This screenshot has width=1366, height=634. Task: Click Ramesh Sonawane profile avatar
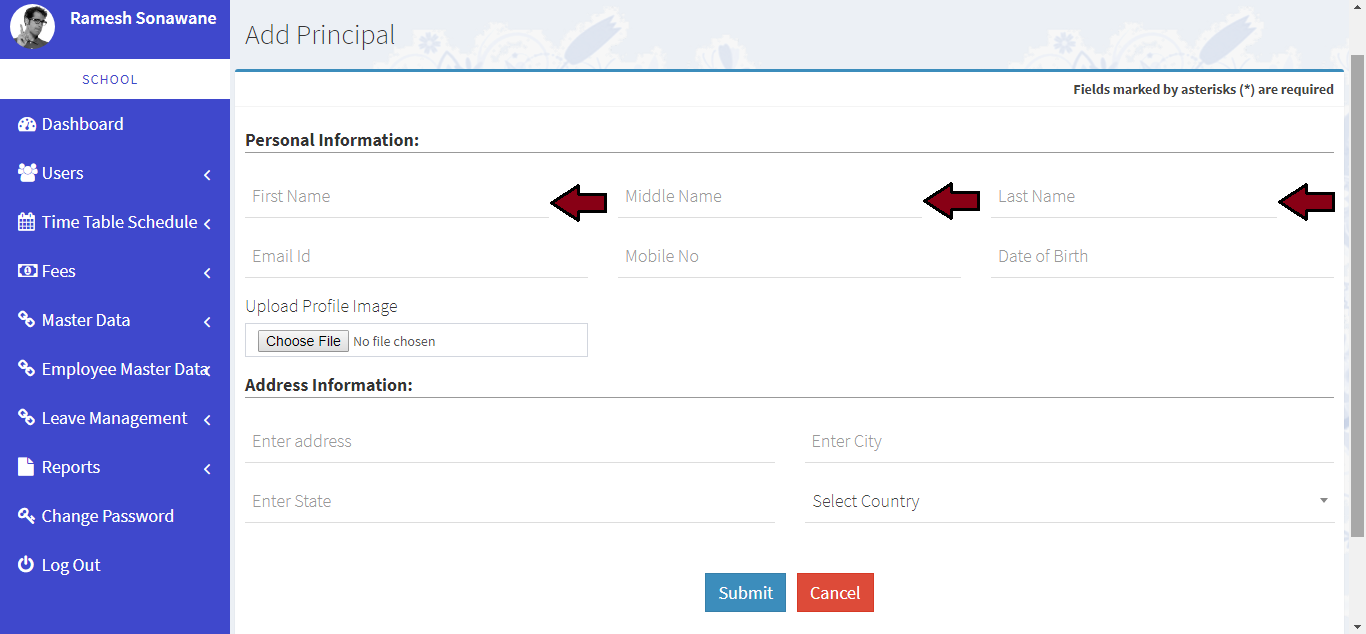(x=32, y=27)
